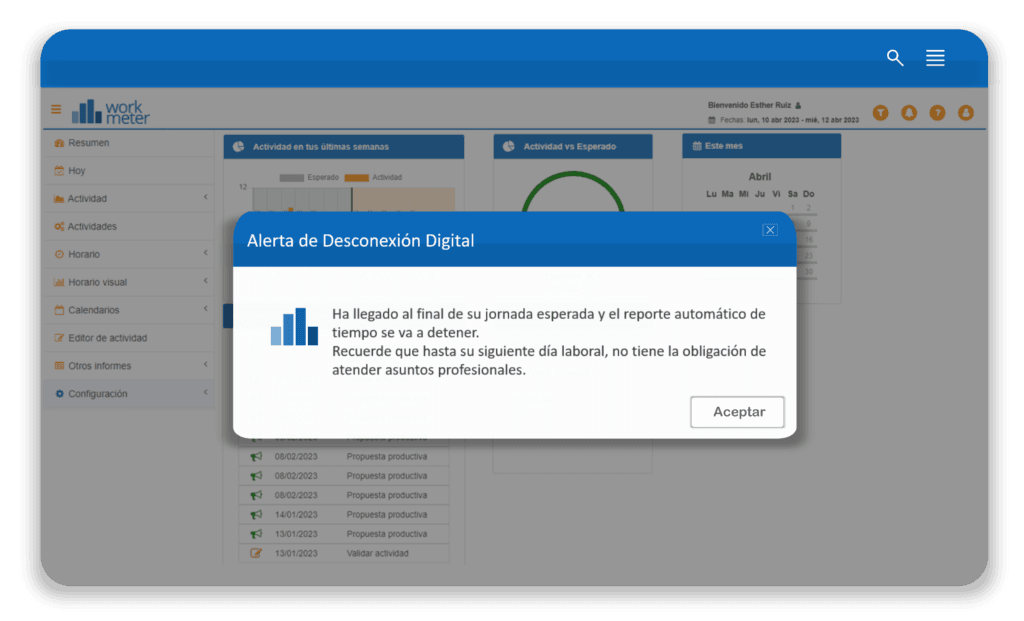Open the orange filter icon

[x=880, y=113]
